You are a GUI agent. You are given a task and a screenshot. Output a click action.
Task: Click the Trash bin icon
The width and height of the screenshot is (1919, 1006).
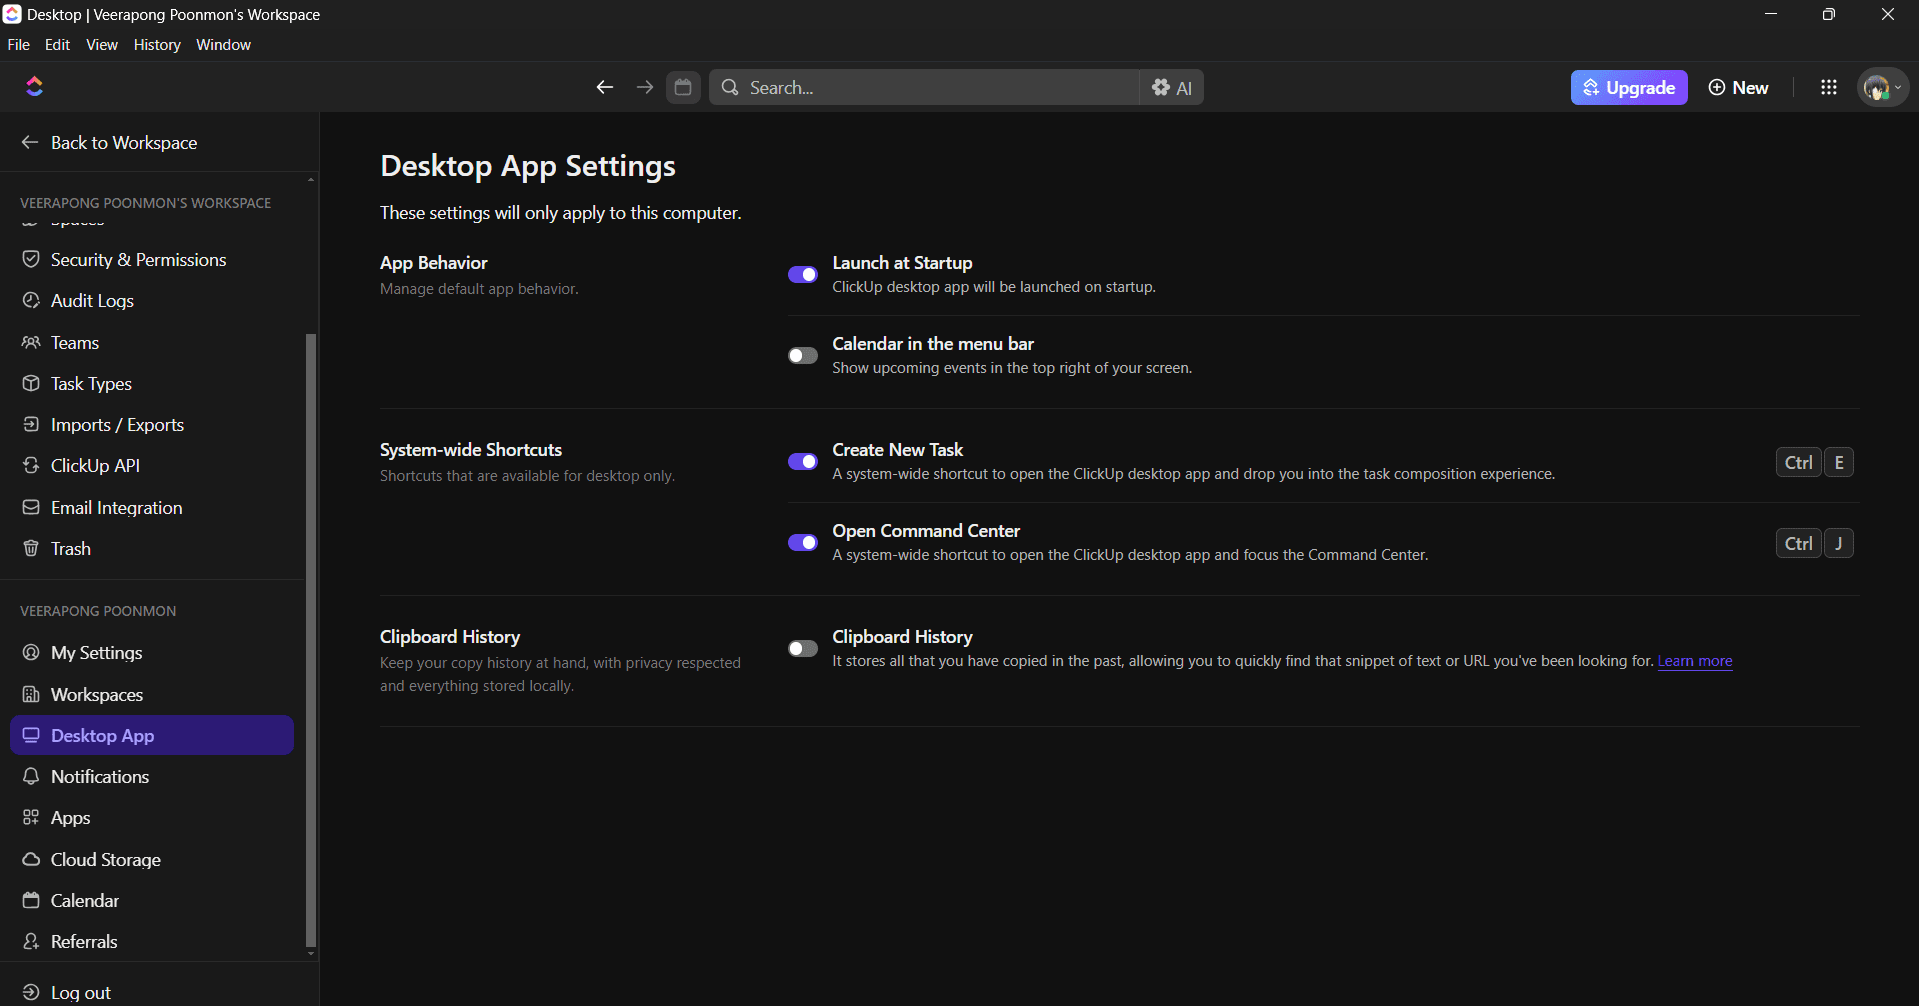[x=31, y=548]
